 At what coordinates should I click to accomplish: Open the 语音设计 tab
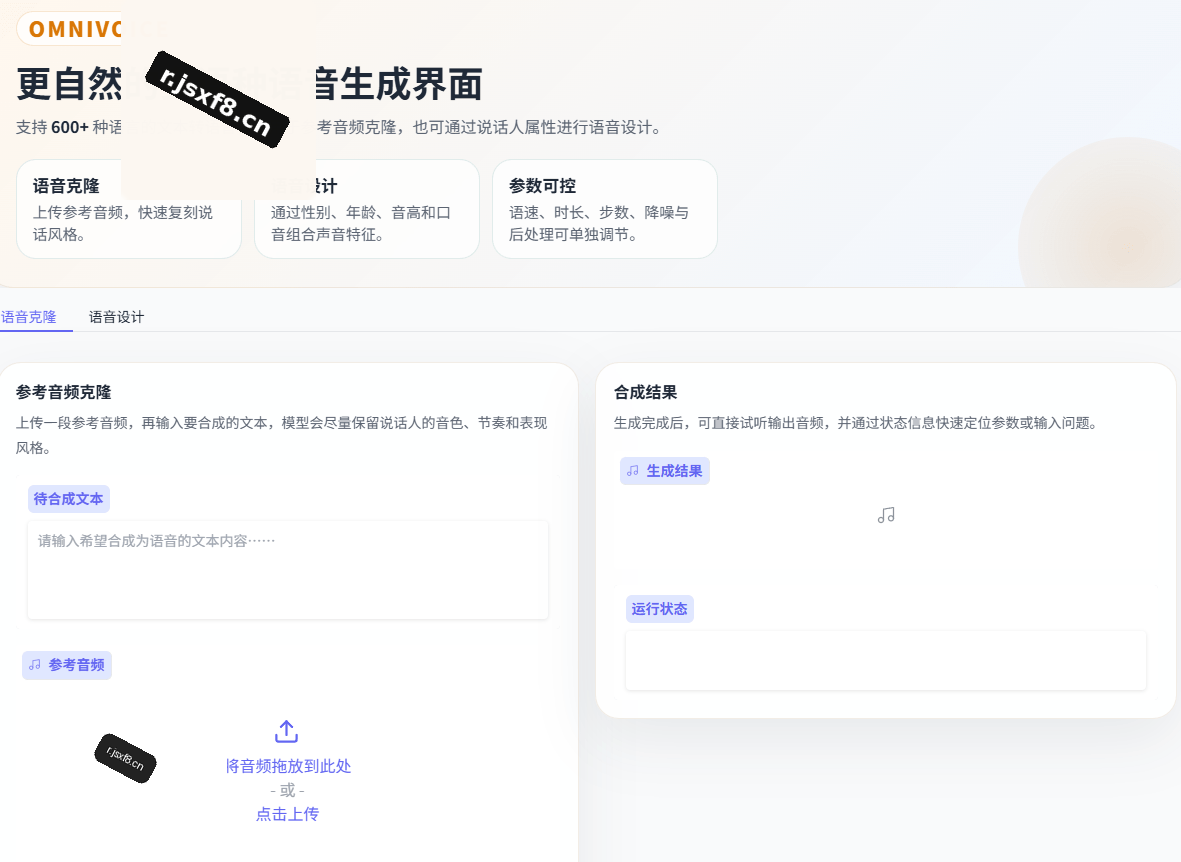tap(116, 316)
